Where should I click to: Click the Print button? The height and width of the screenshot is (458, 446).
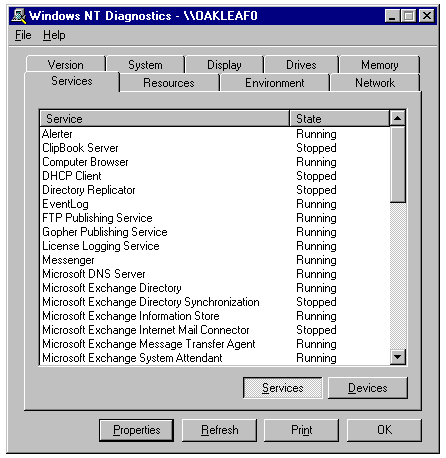click(301, 430)
